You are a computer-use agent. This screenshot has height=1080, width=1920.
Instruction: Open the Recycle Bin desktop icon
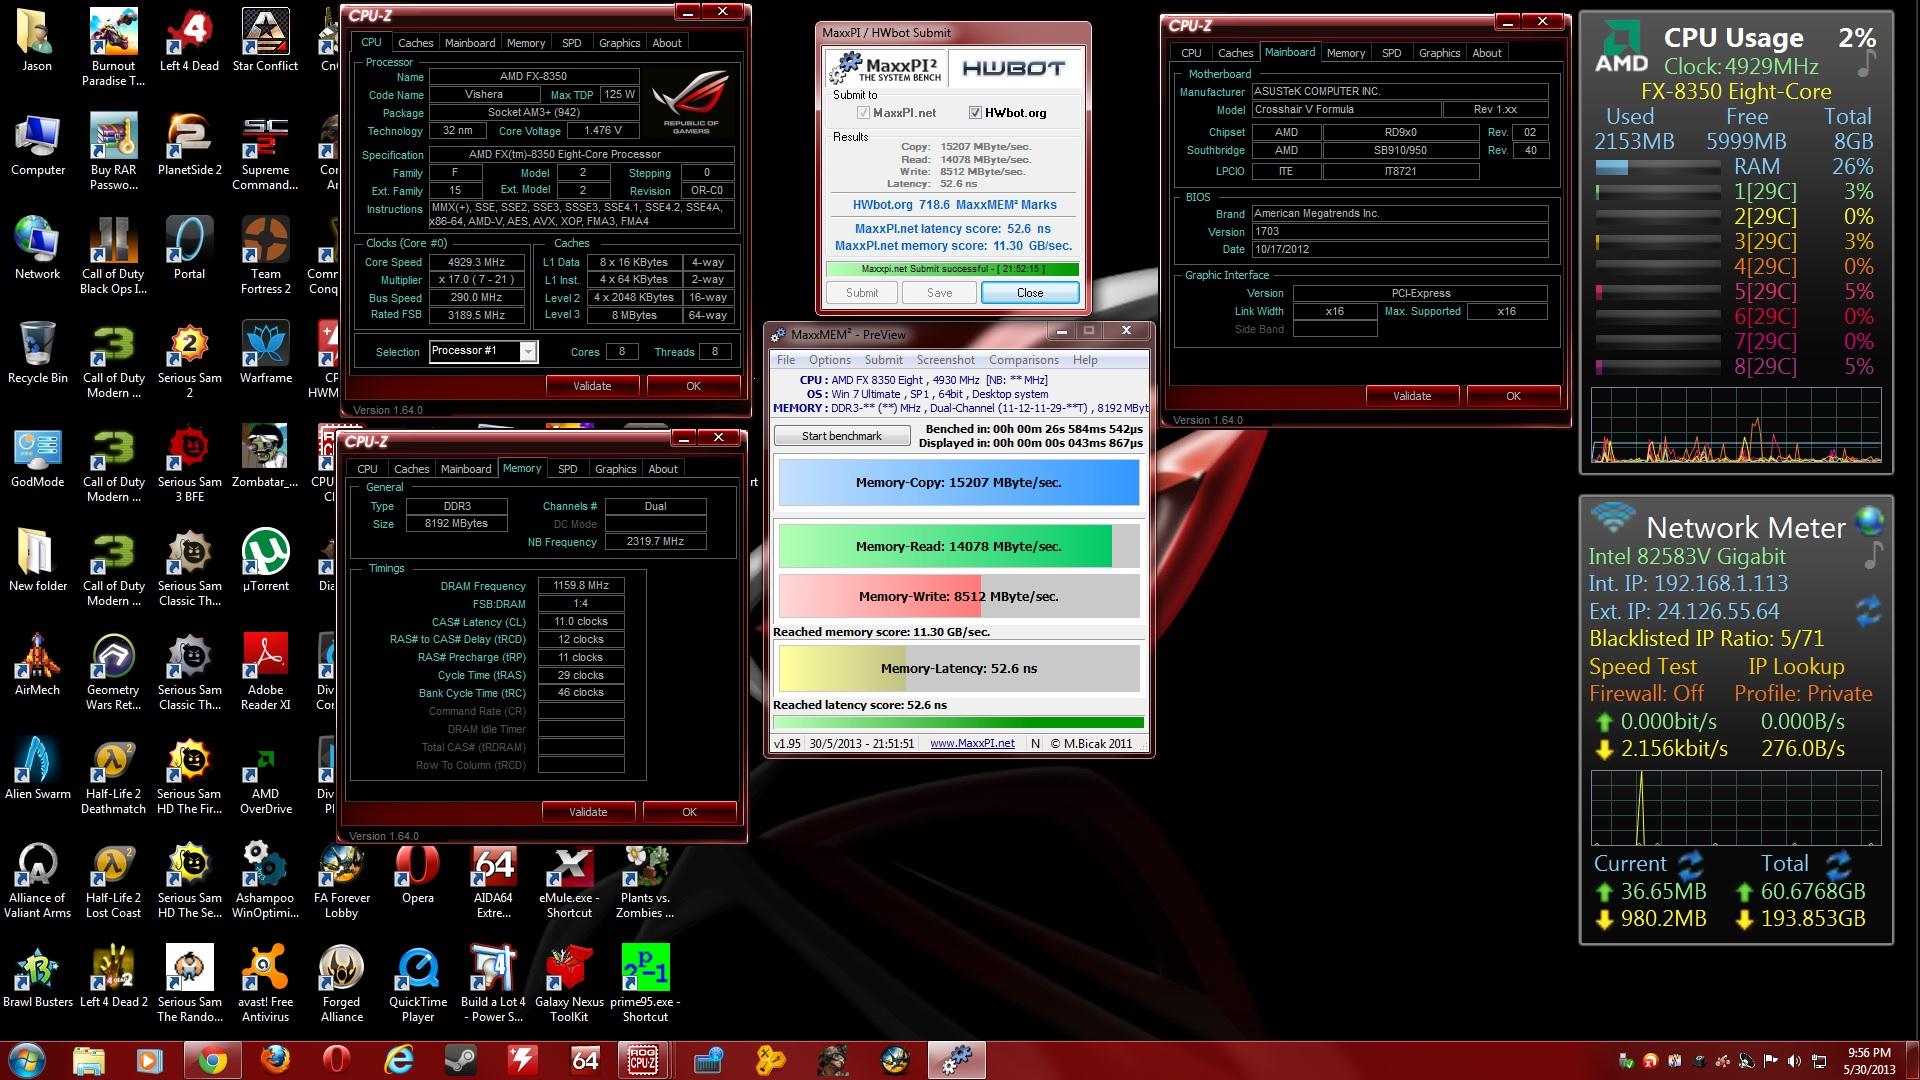coord(38,354)
